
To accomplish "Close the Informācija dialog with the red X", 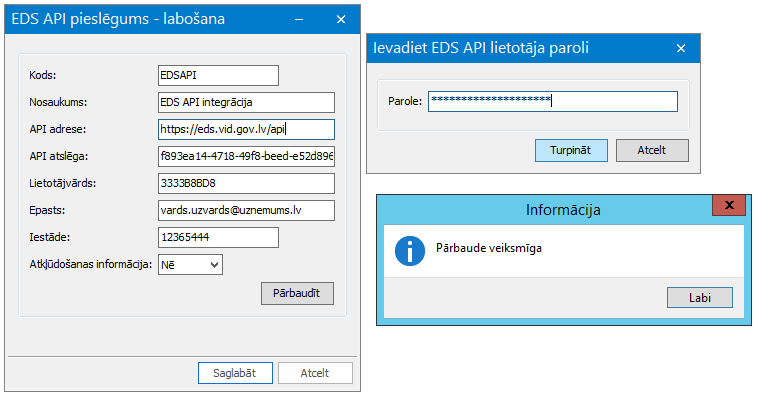I will coord(729,205).
